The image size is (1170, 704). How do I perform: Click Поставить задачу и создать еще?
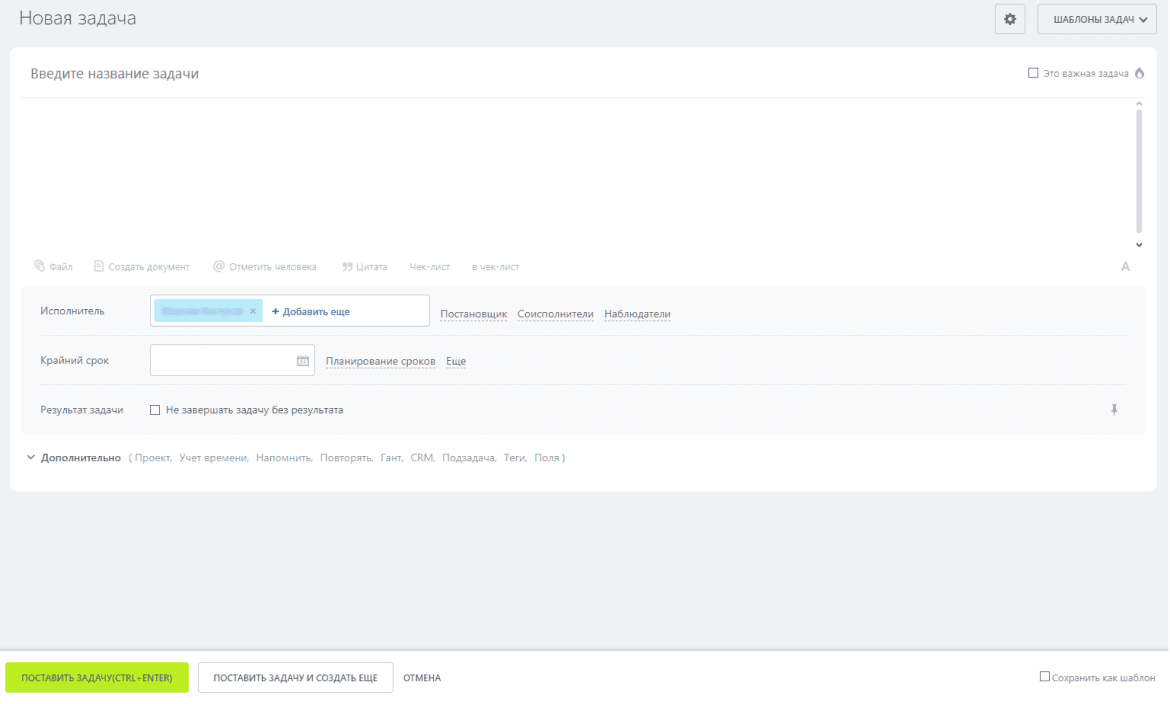pos(295,678)
